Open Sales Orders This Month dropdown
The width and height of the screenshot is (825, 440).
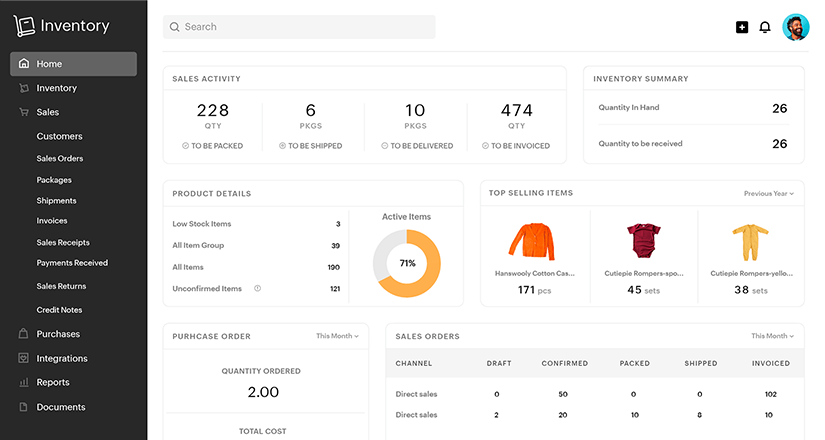[x=771, y=336]
